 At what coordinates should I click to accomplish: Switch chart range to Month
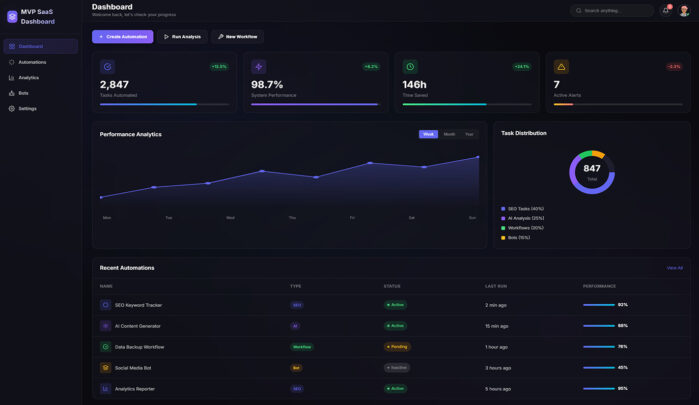(449, 134)
